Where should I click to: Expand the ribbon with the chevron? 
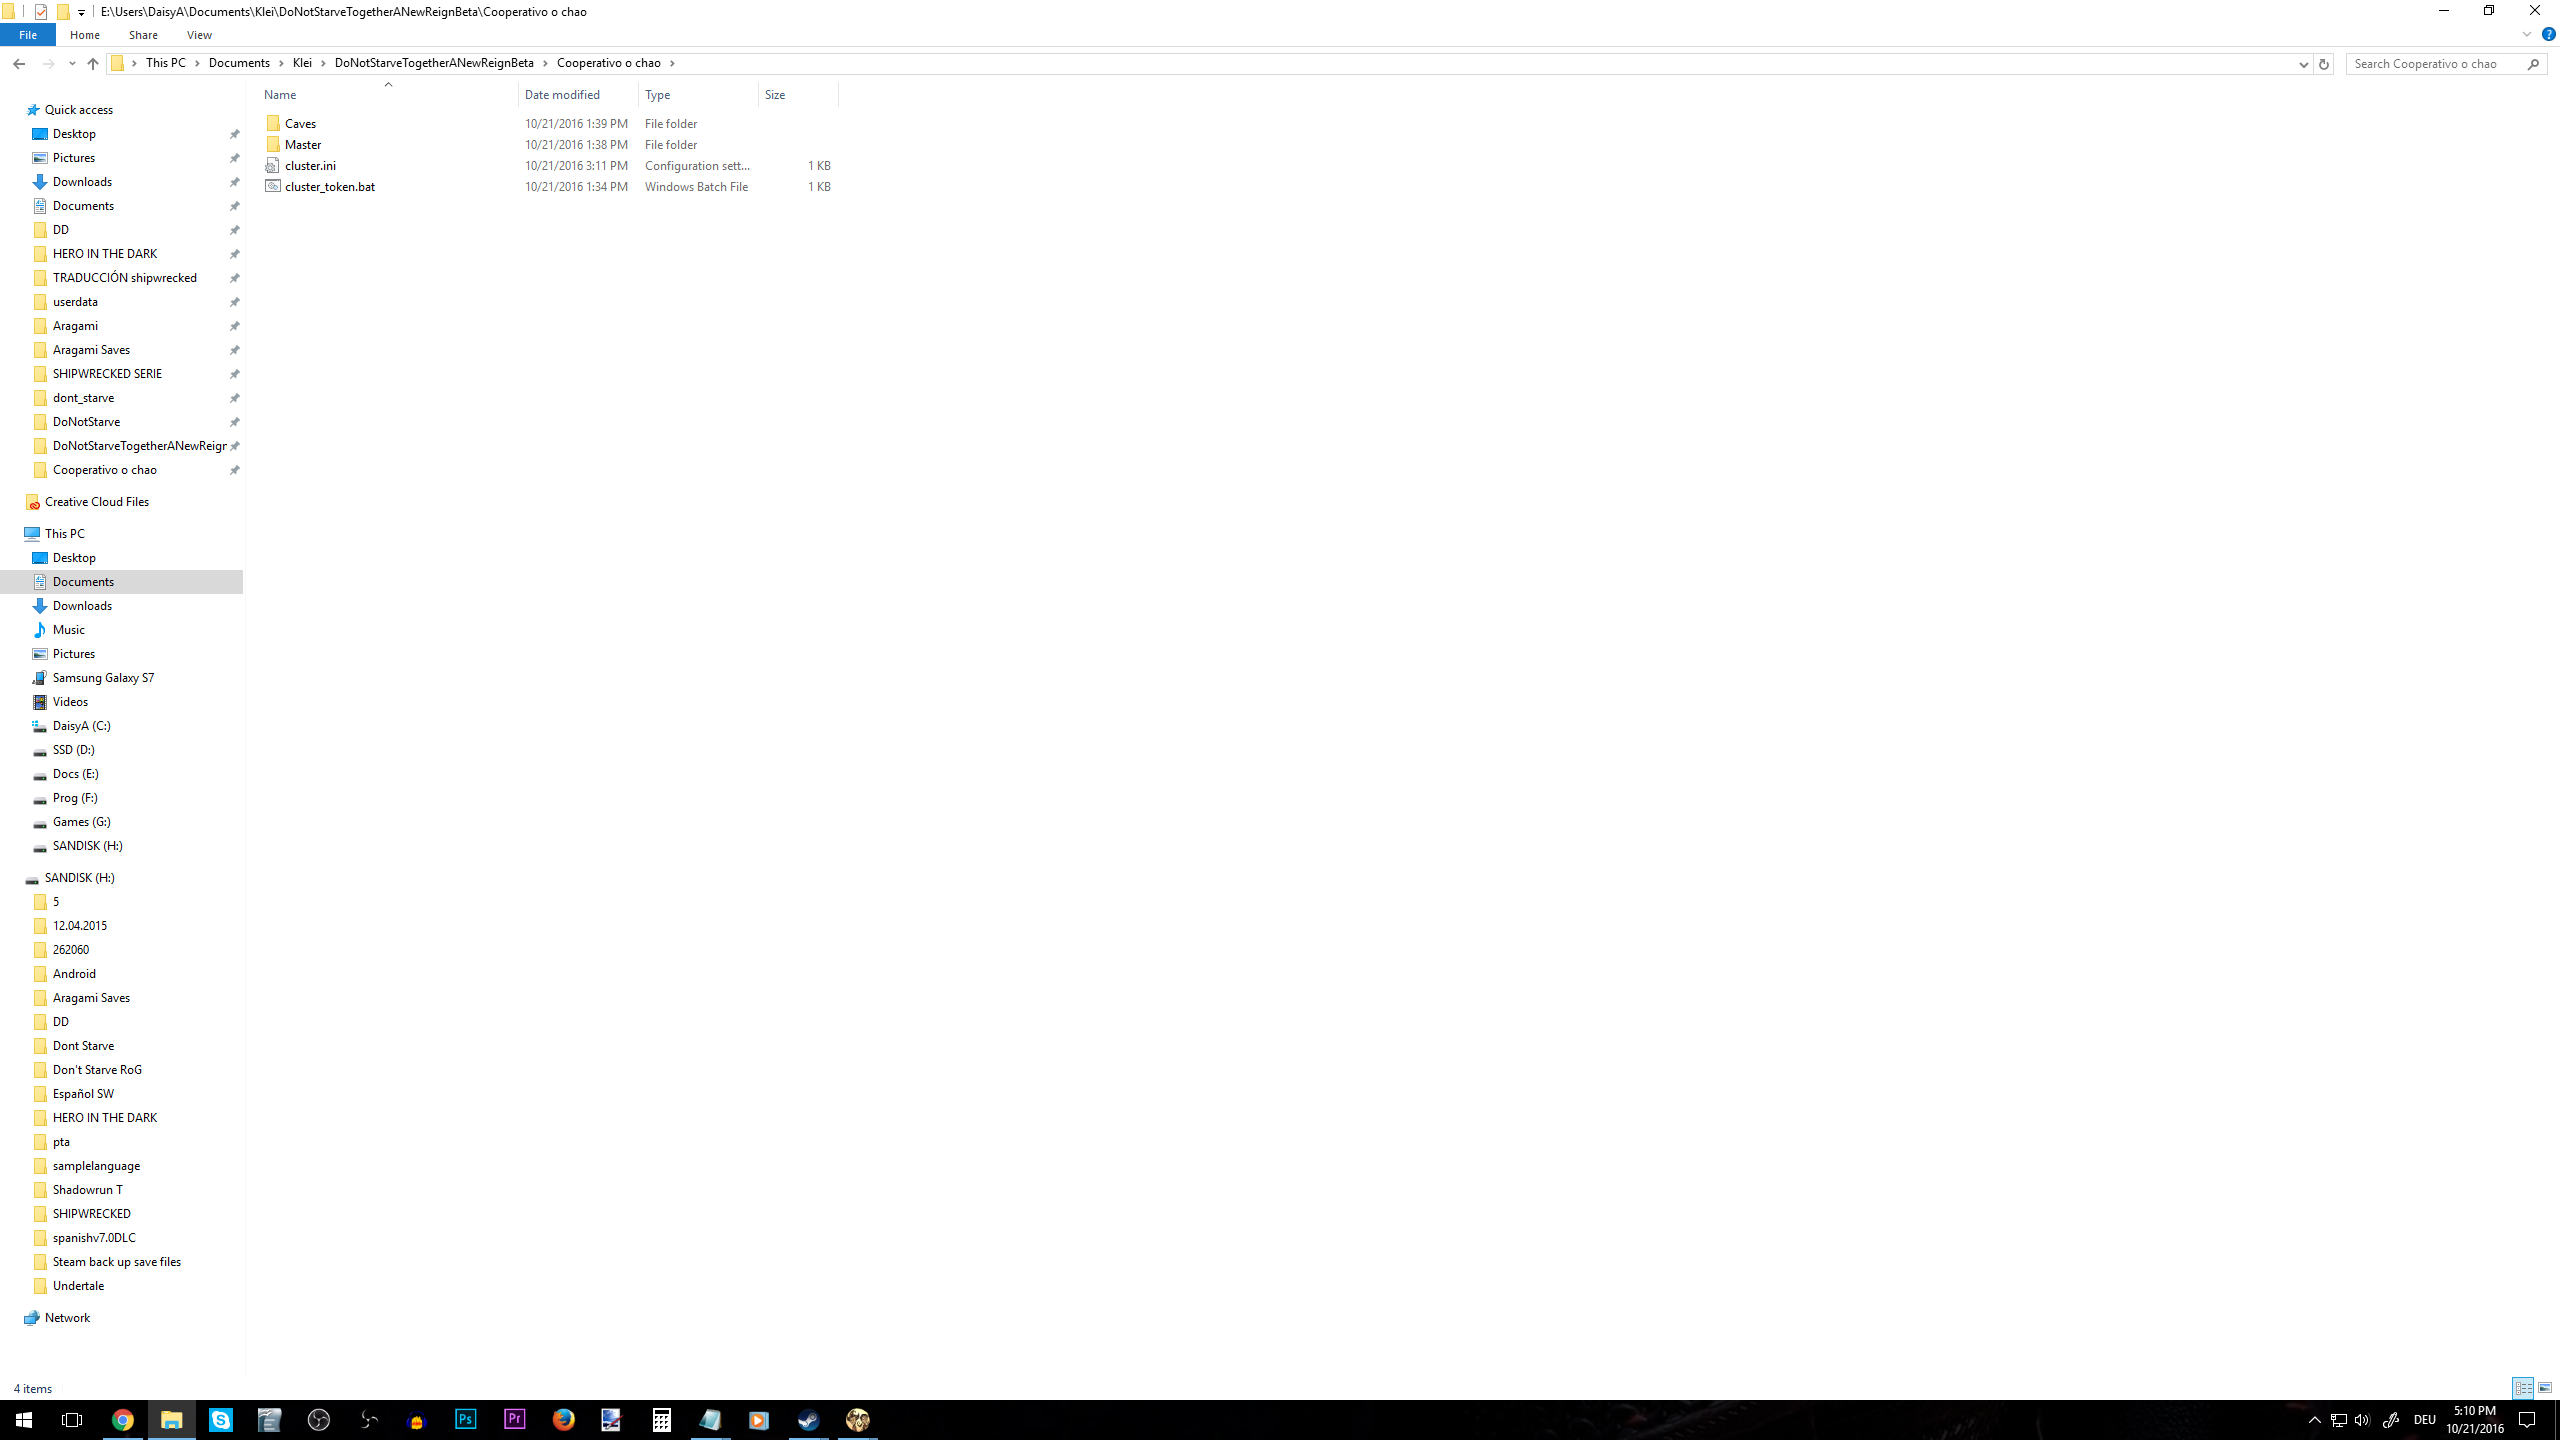(x=2527, y=34)
